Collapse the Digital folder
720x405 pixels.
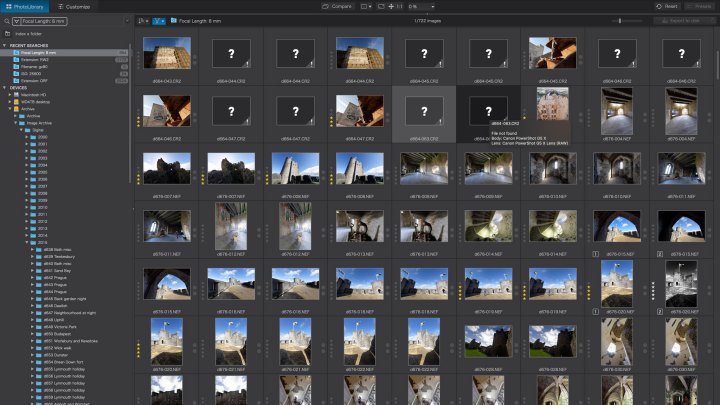[x=21, y=130]
